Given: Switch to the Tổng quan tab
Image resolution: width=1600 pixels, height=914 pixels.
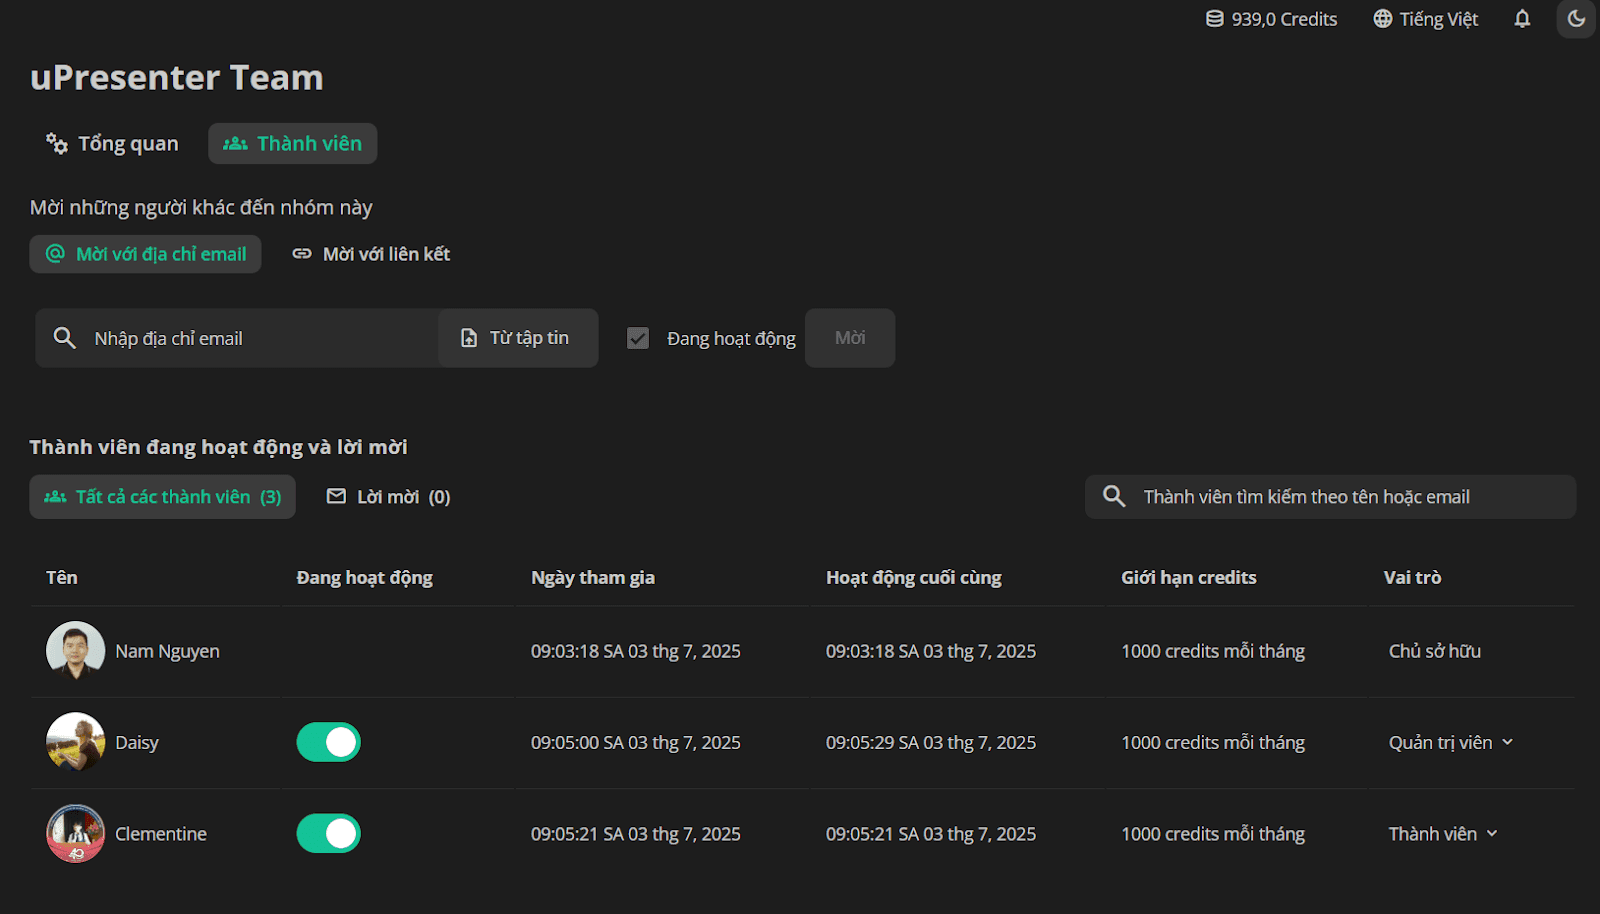Looking at the screenshot, I should point(113,143).
